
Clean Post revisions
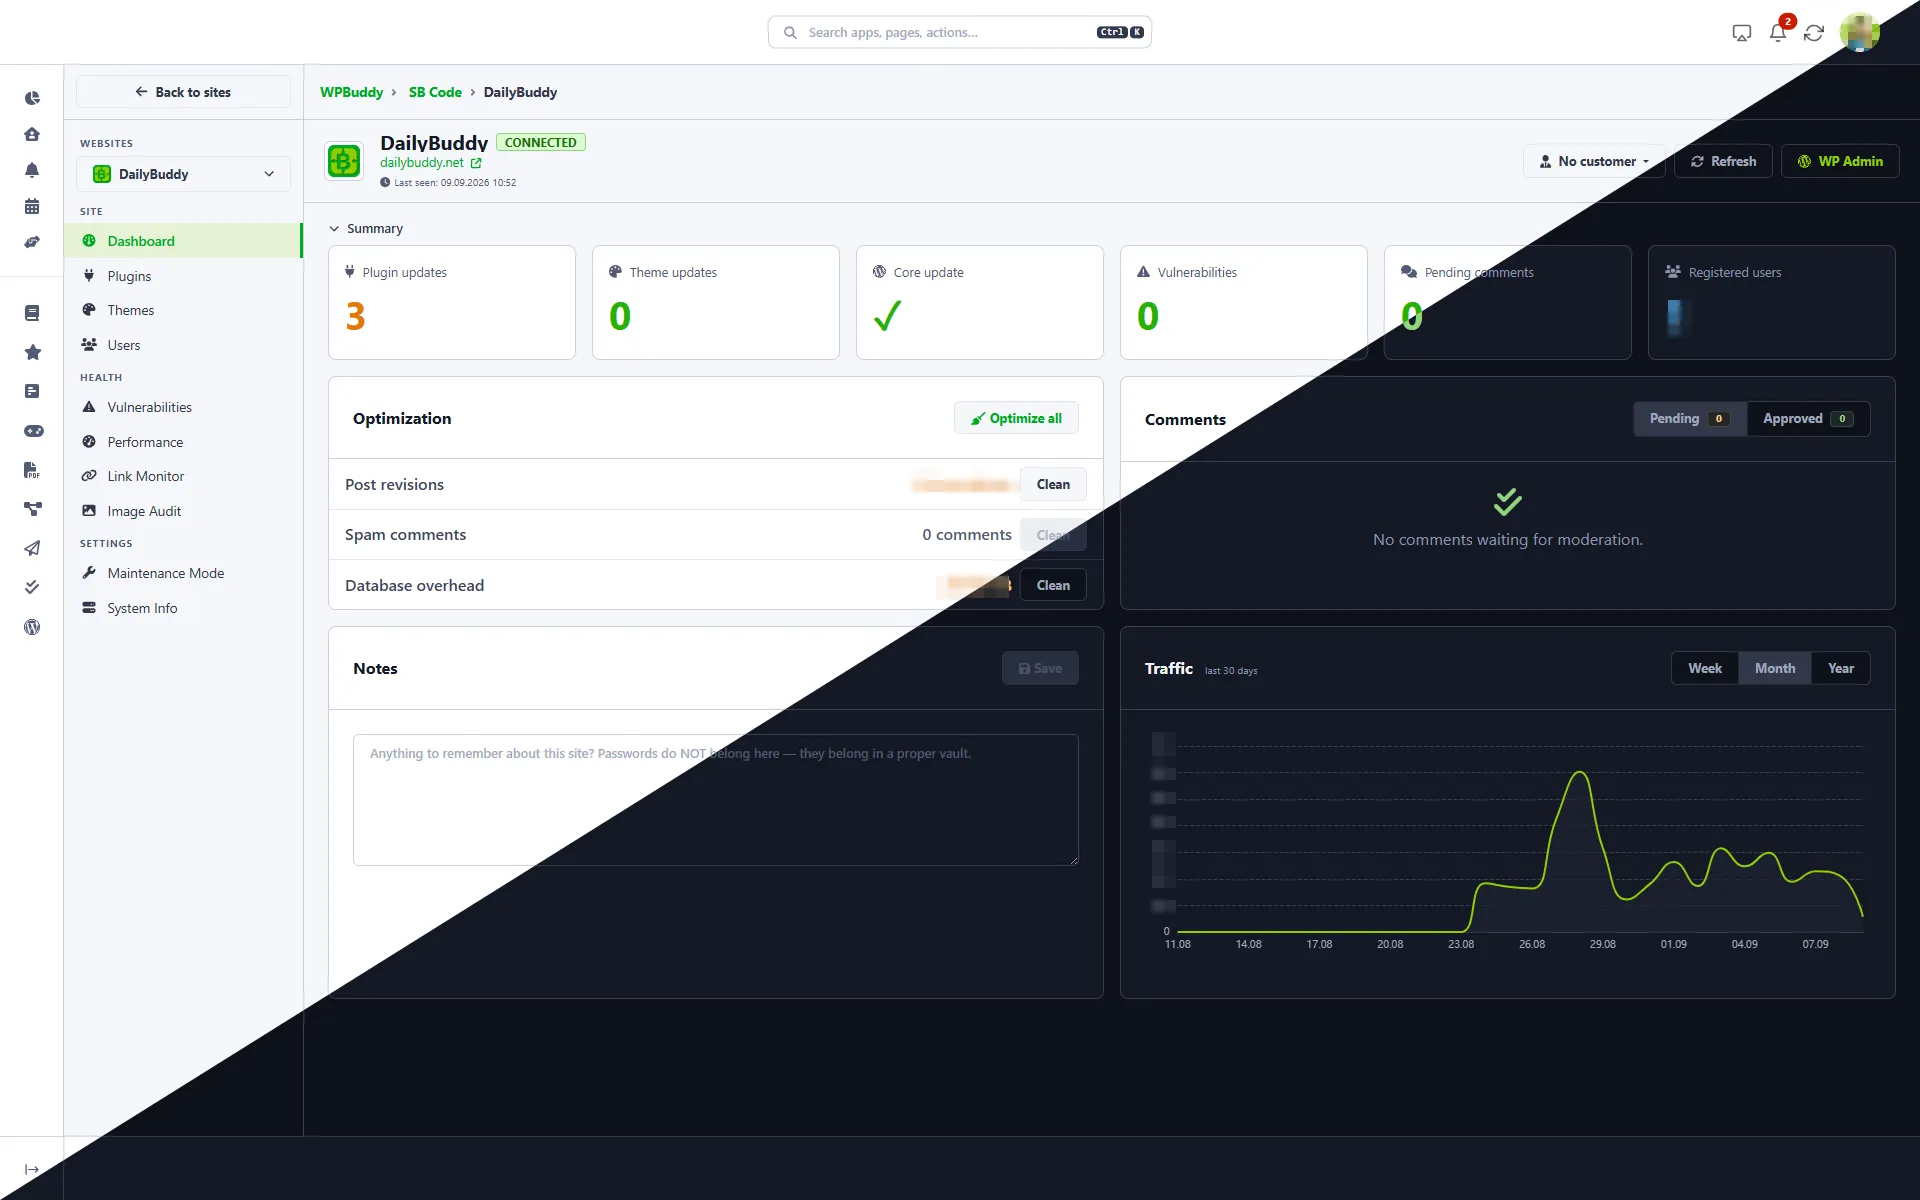point(1053,484)
